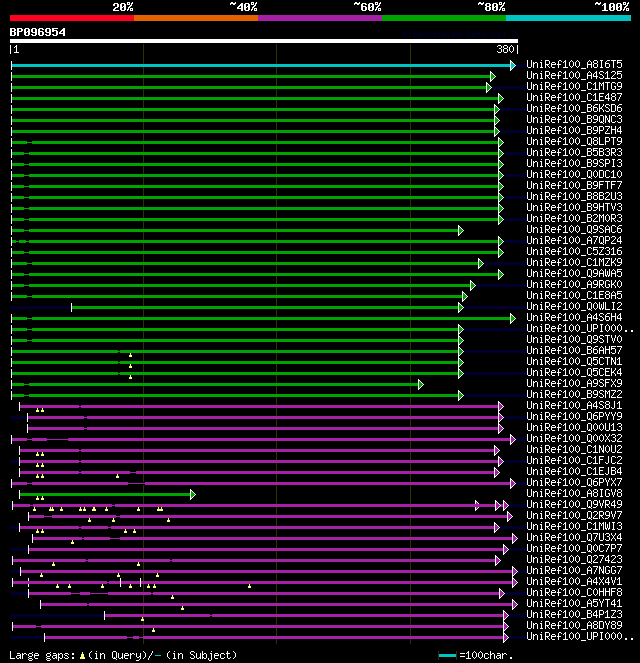The height and width of the screenshot is (663, 640).
Task: Click the UniRef100_A9RGK0 label
Action: click(x=574, y=284)
